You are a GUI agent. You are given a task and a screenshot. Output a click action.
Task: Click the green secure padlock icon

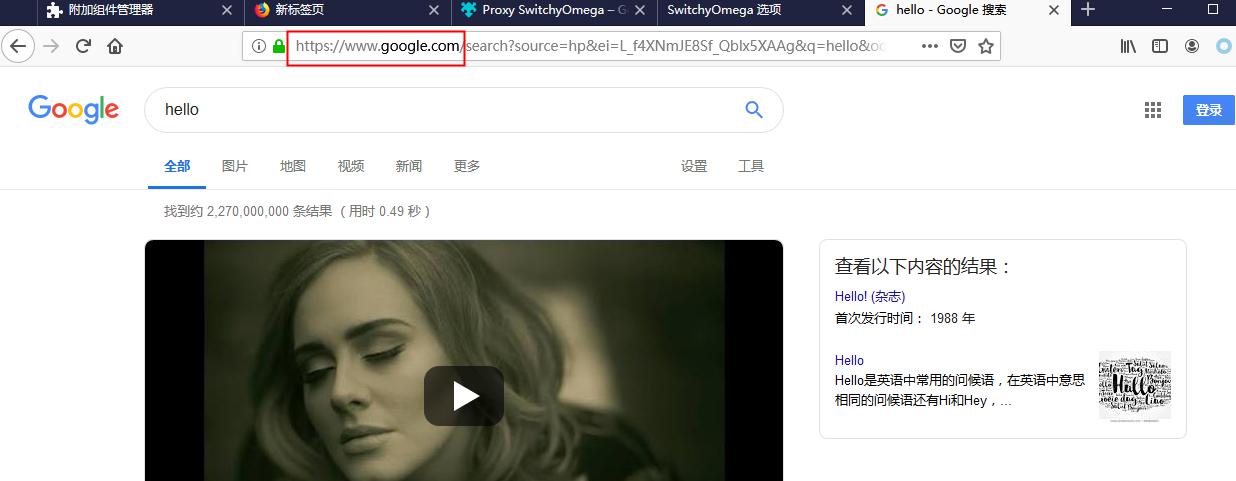279,46
